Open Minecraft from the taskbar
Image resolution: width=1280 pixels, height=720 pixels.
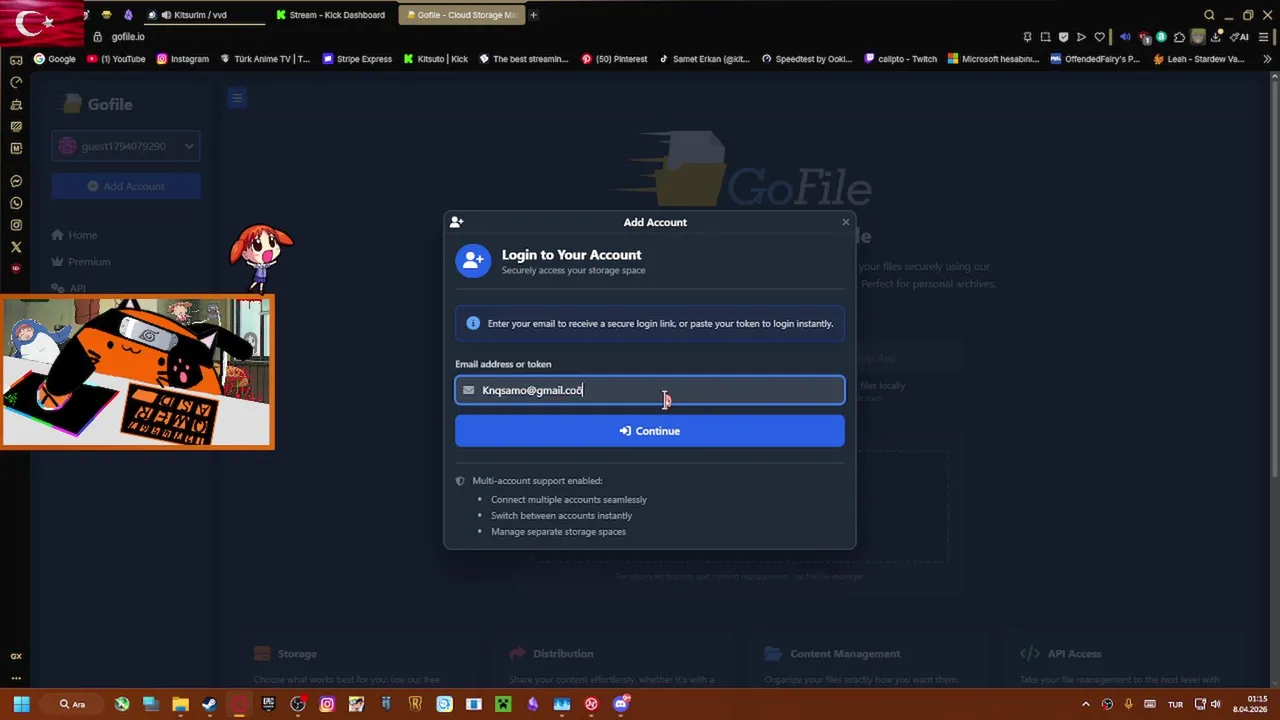point(503,704)
